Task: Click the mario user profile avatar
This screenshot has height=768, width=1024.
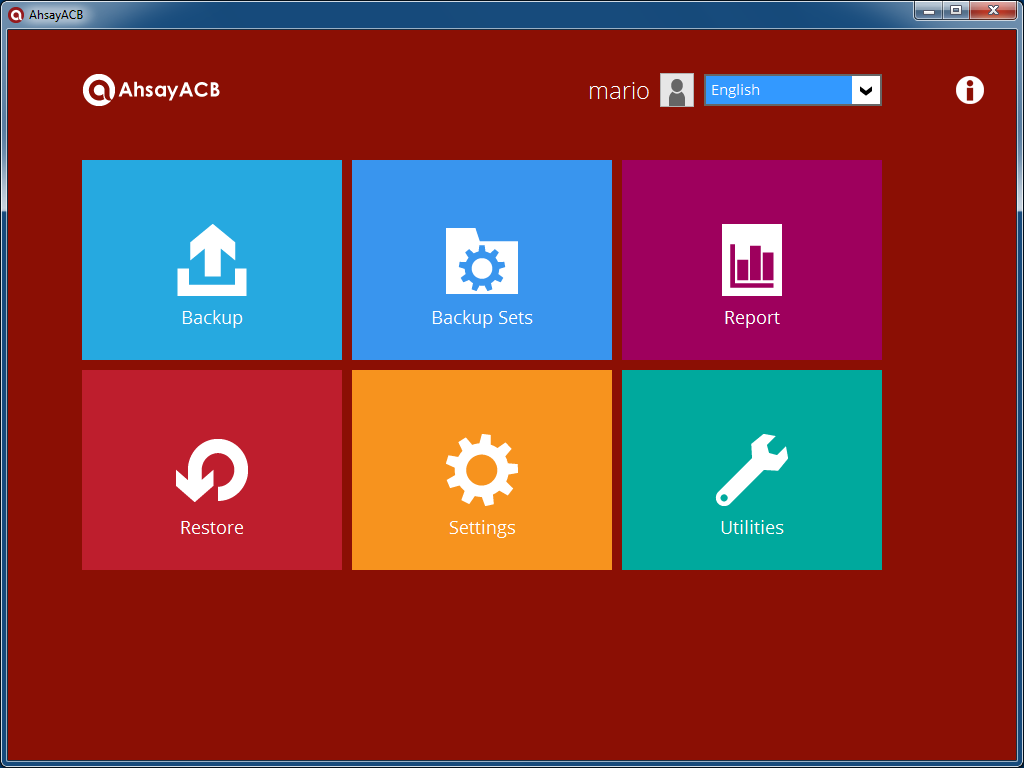Action: (x=677, y=90)
